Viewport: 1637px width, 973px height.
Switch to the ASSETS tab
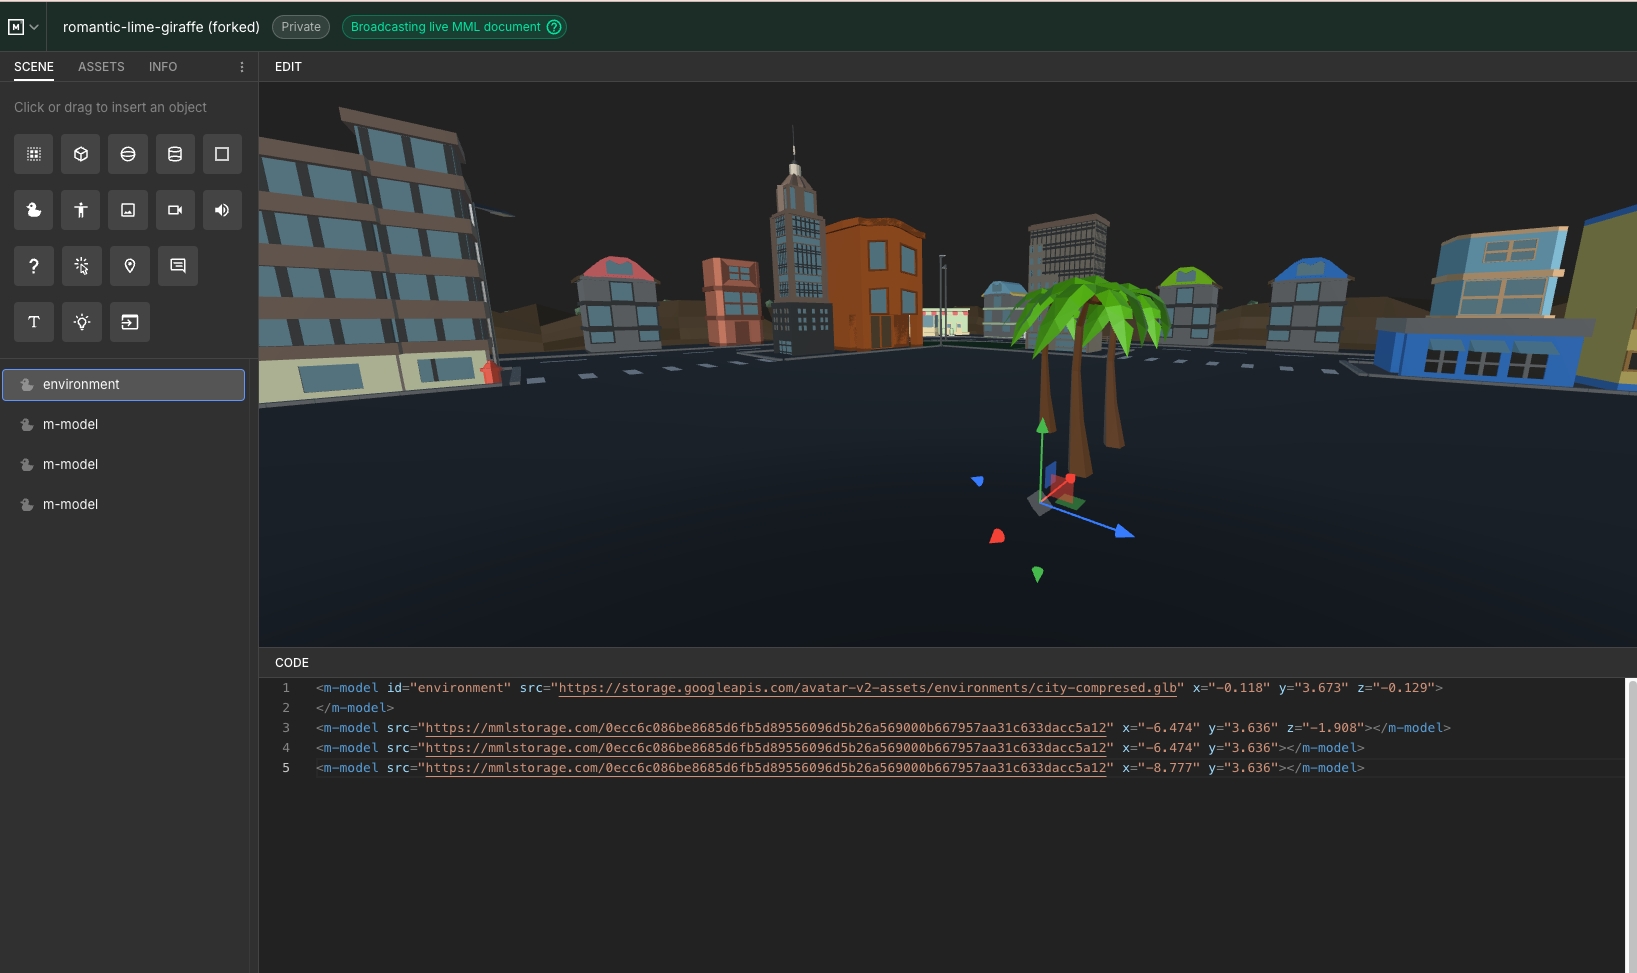(101, 67)
